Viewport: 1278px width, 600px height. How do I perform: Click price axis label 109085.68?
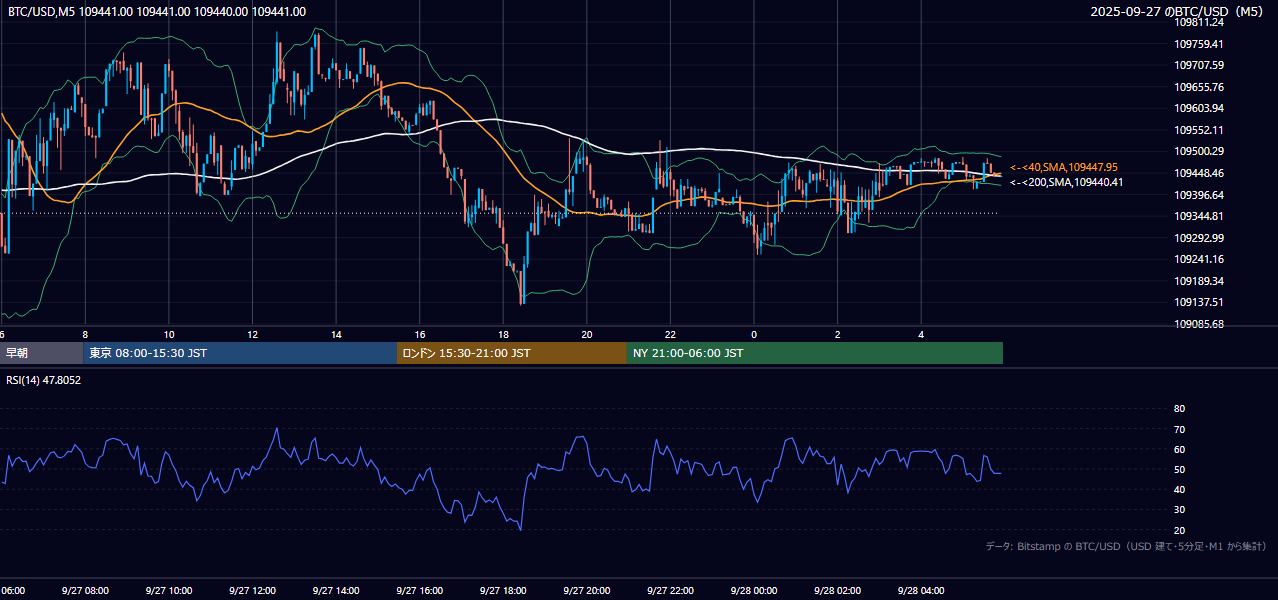click(1199, 324)
